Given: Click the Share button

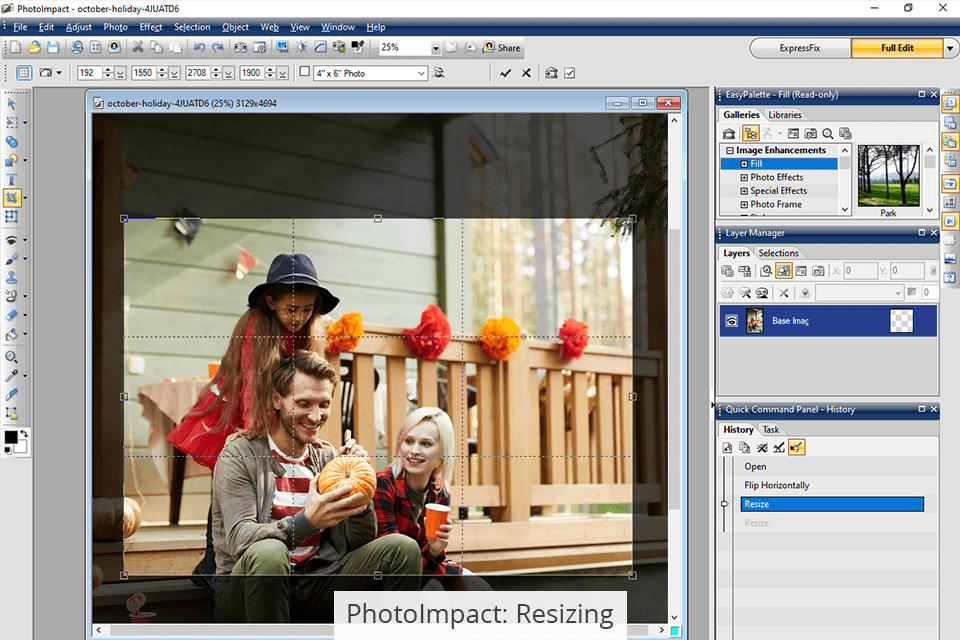Looking at the screenshot, I should pos(502,47).
